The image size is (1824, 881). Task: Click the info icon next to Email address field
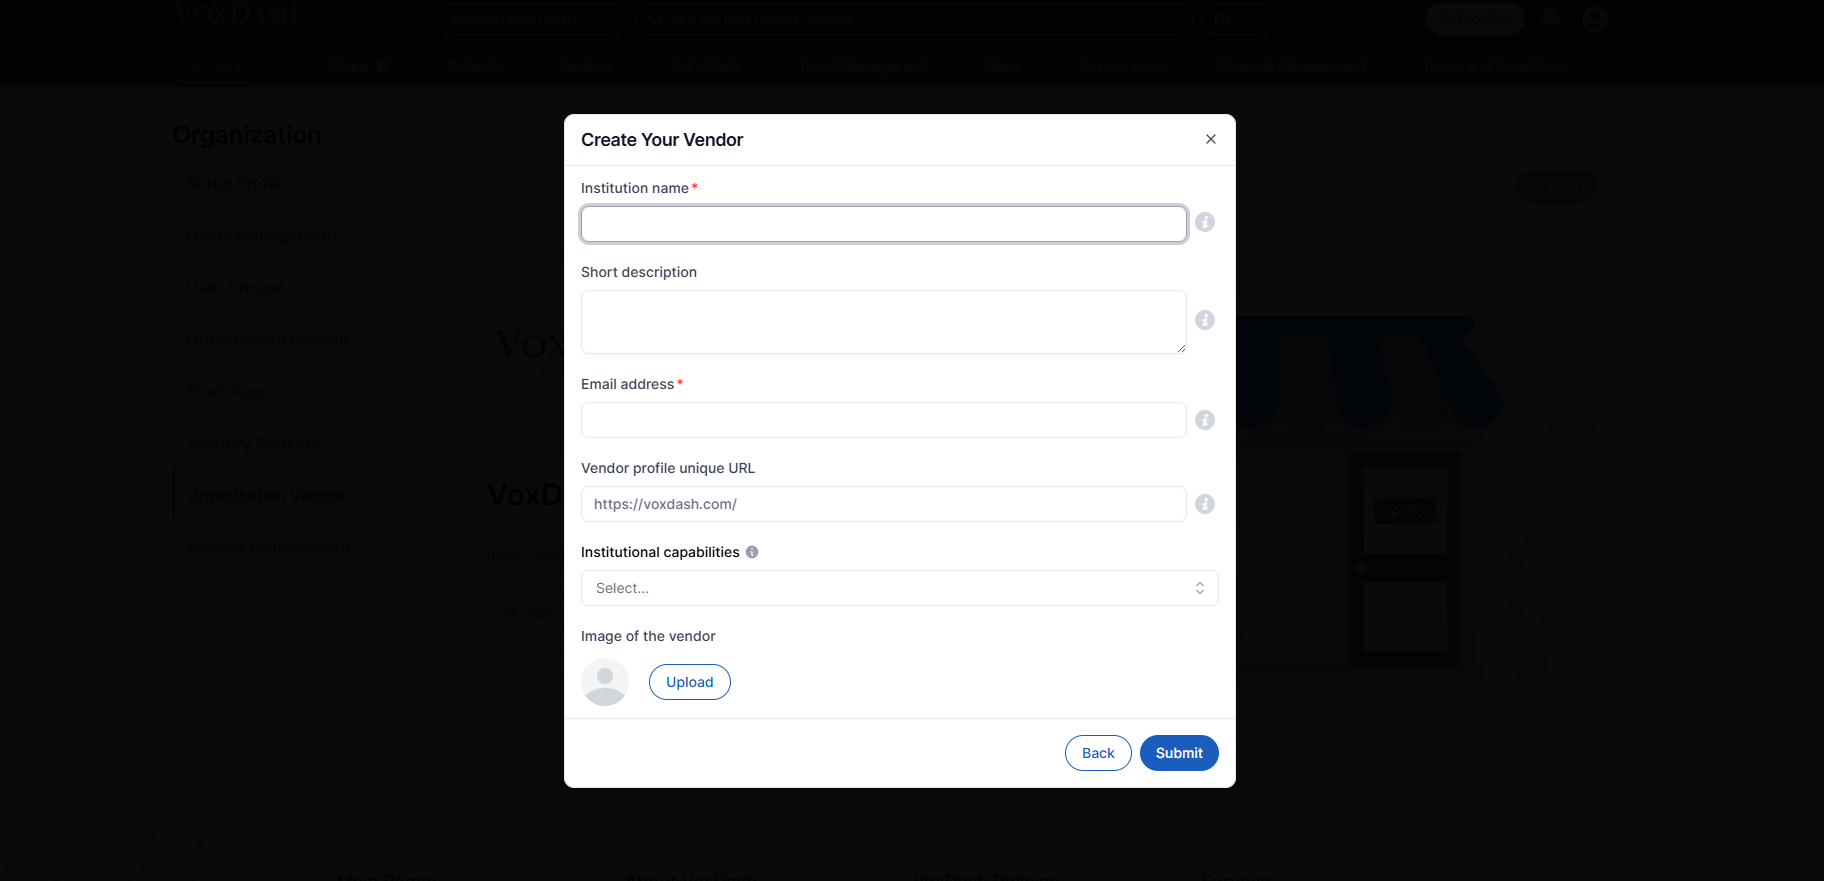pyautogui.click(x=1204, y=420)
